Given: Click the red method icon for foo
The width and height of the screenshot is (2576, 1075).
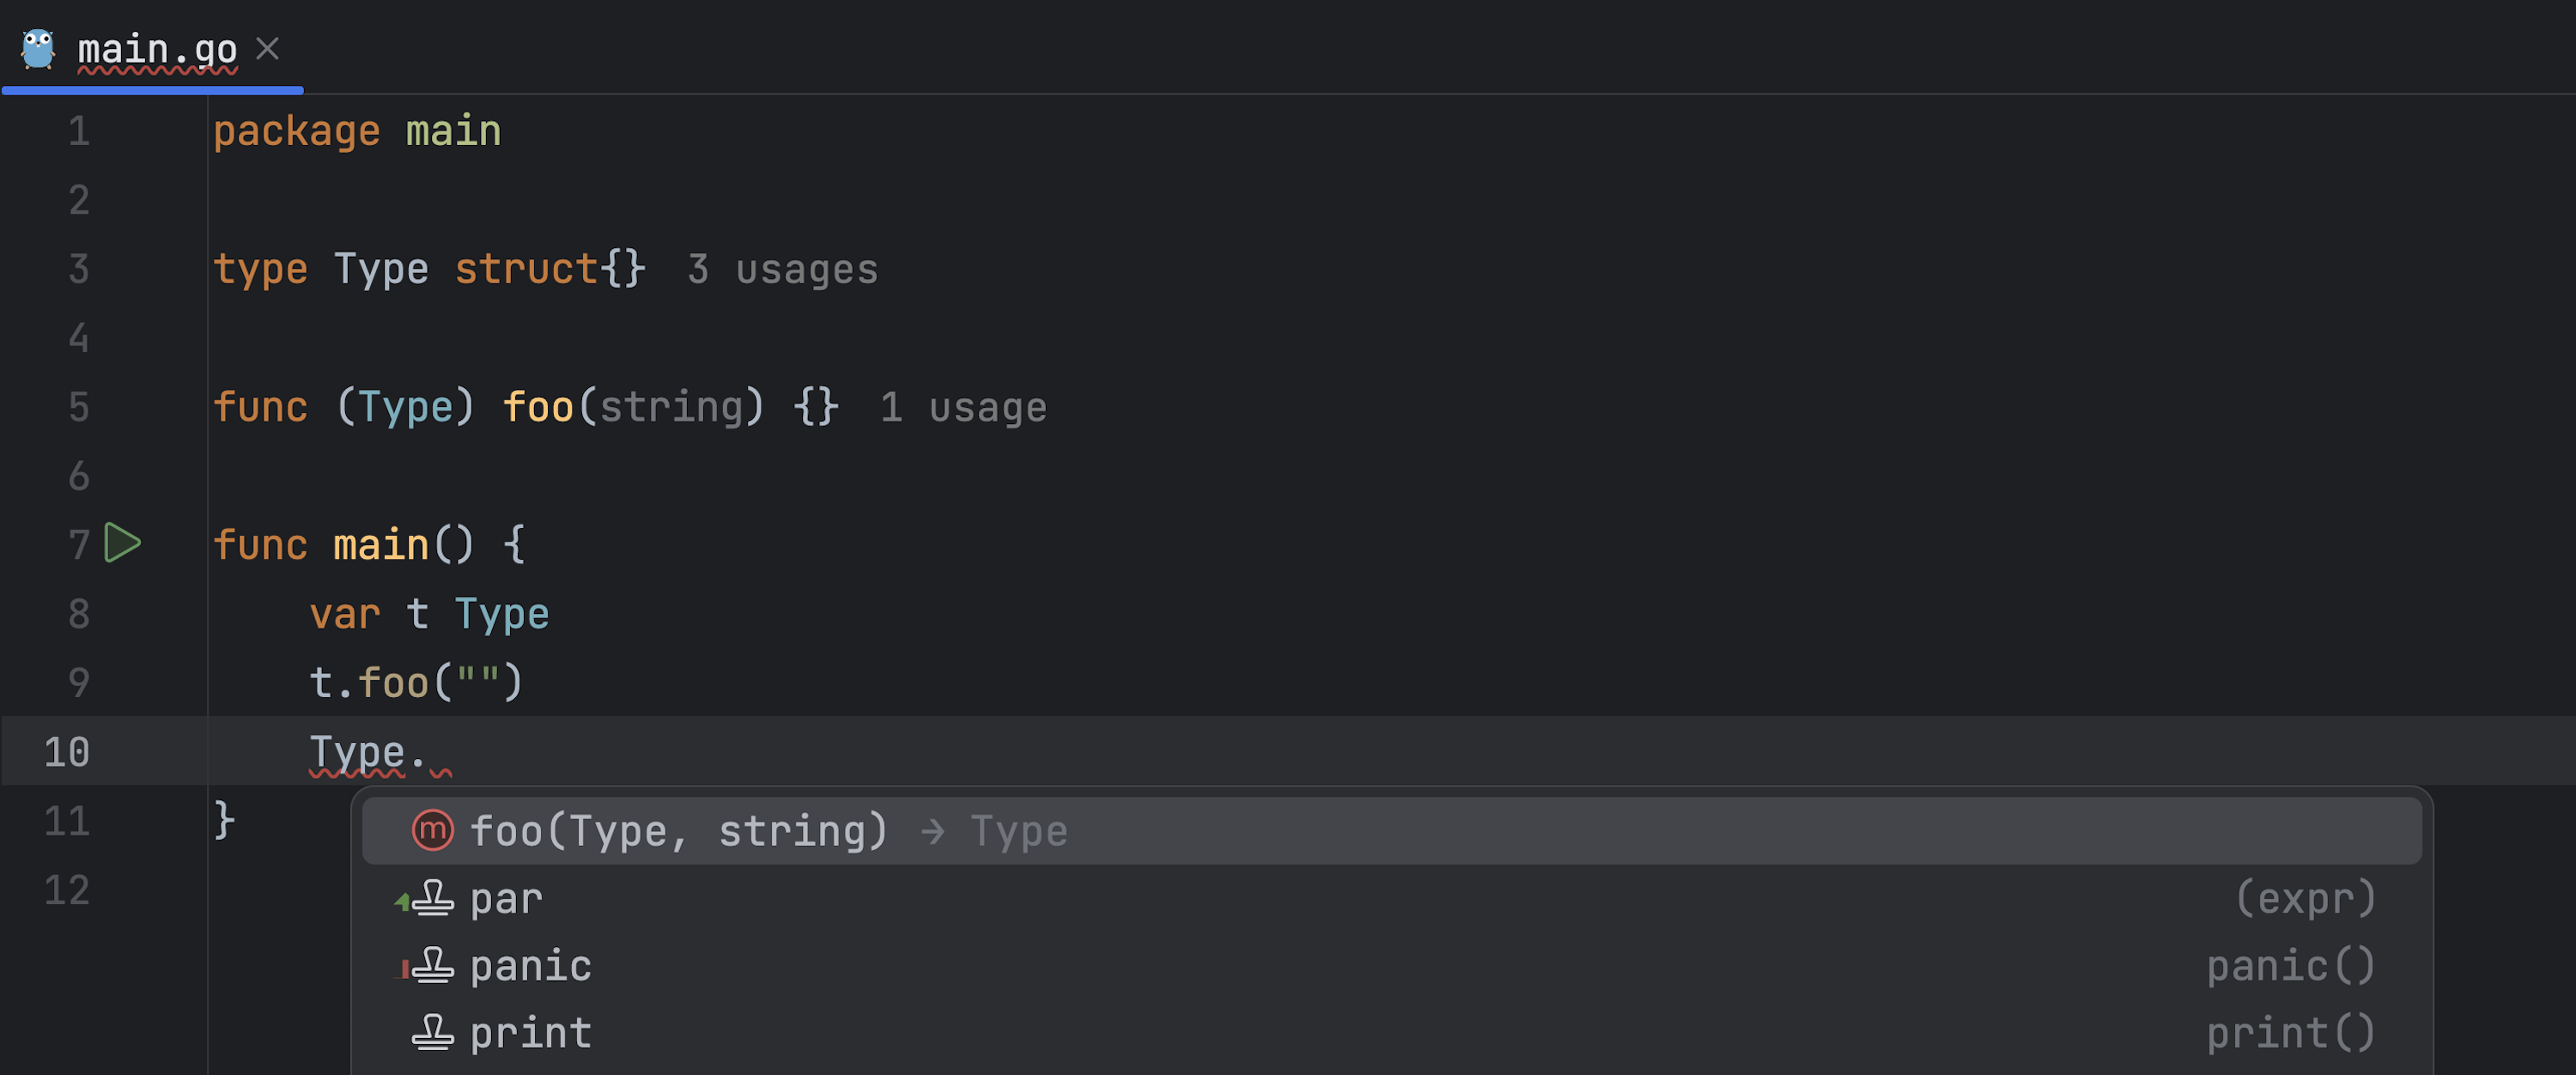Looking at the screenshot, I should pos(432,830).
